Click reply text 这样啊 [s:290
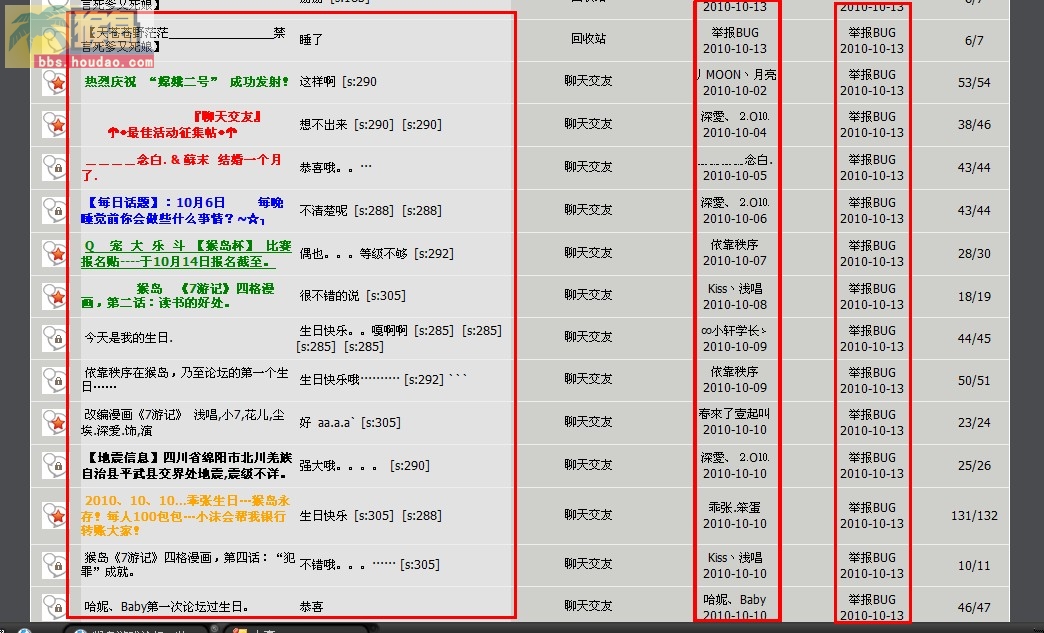 tap(338, 82)
